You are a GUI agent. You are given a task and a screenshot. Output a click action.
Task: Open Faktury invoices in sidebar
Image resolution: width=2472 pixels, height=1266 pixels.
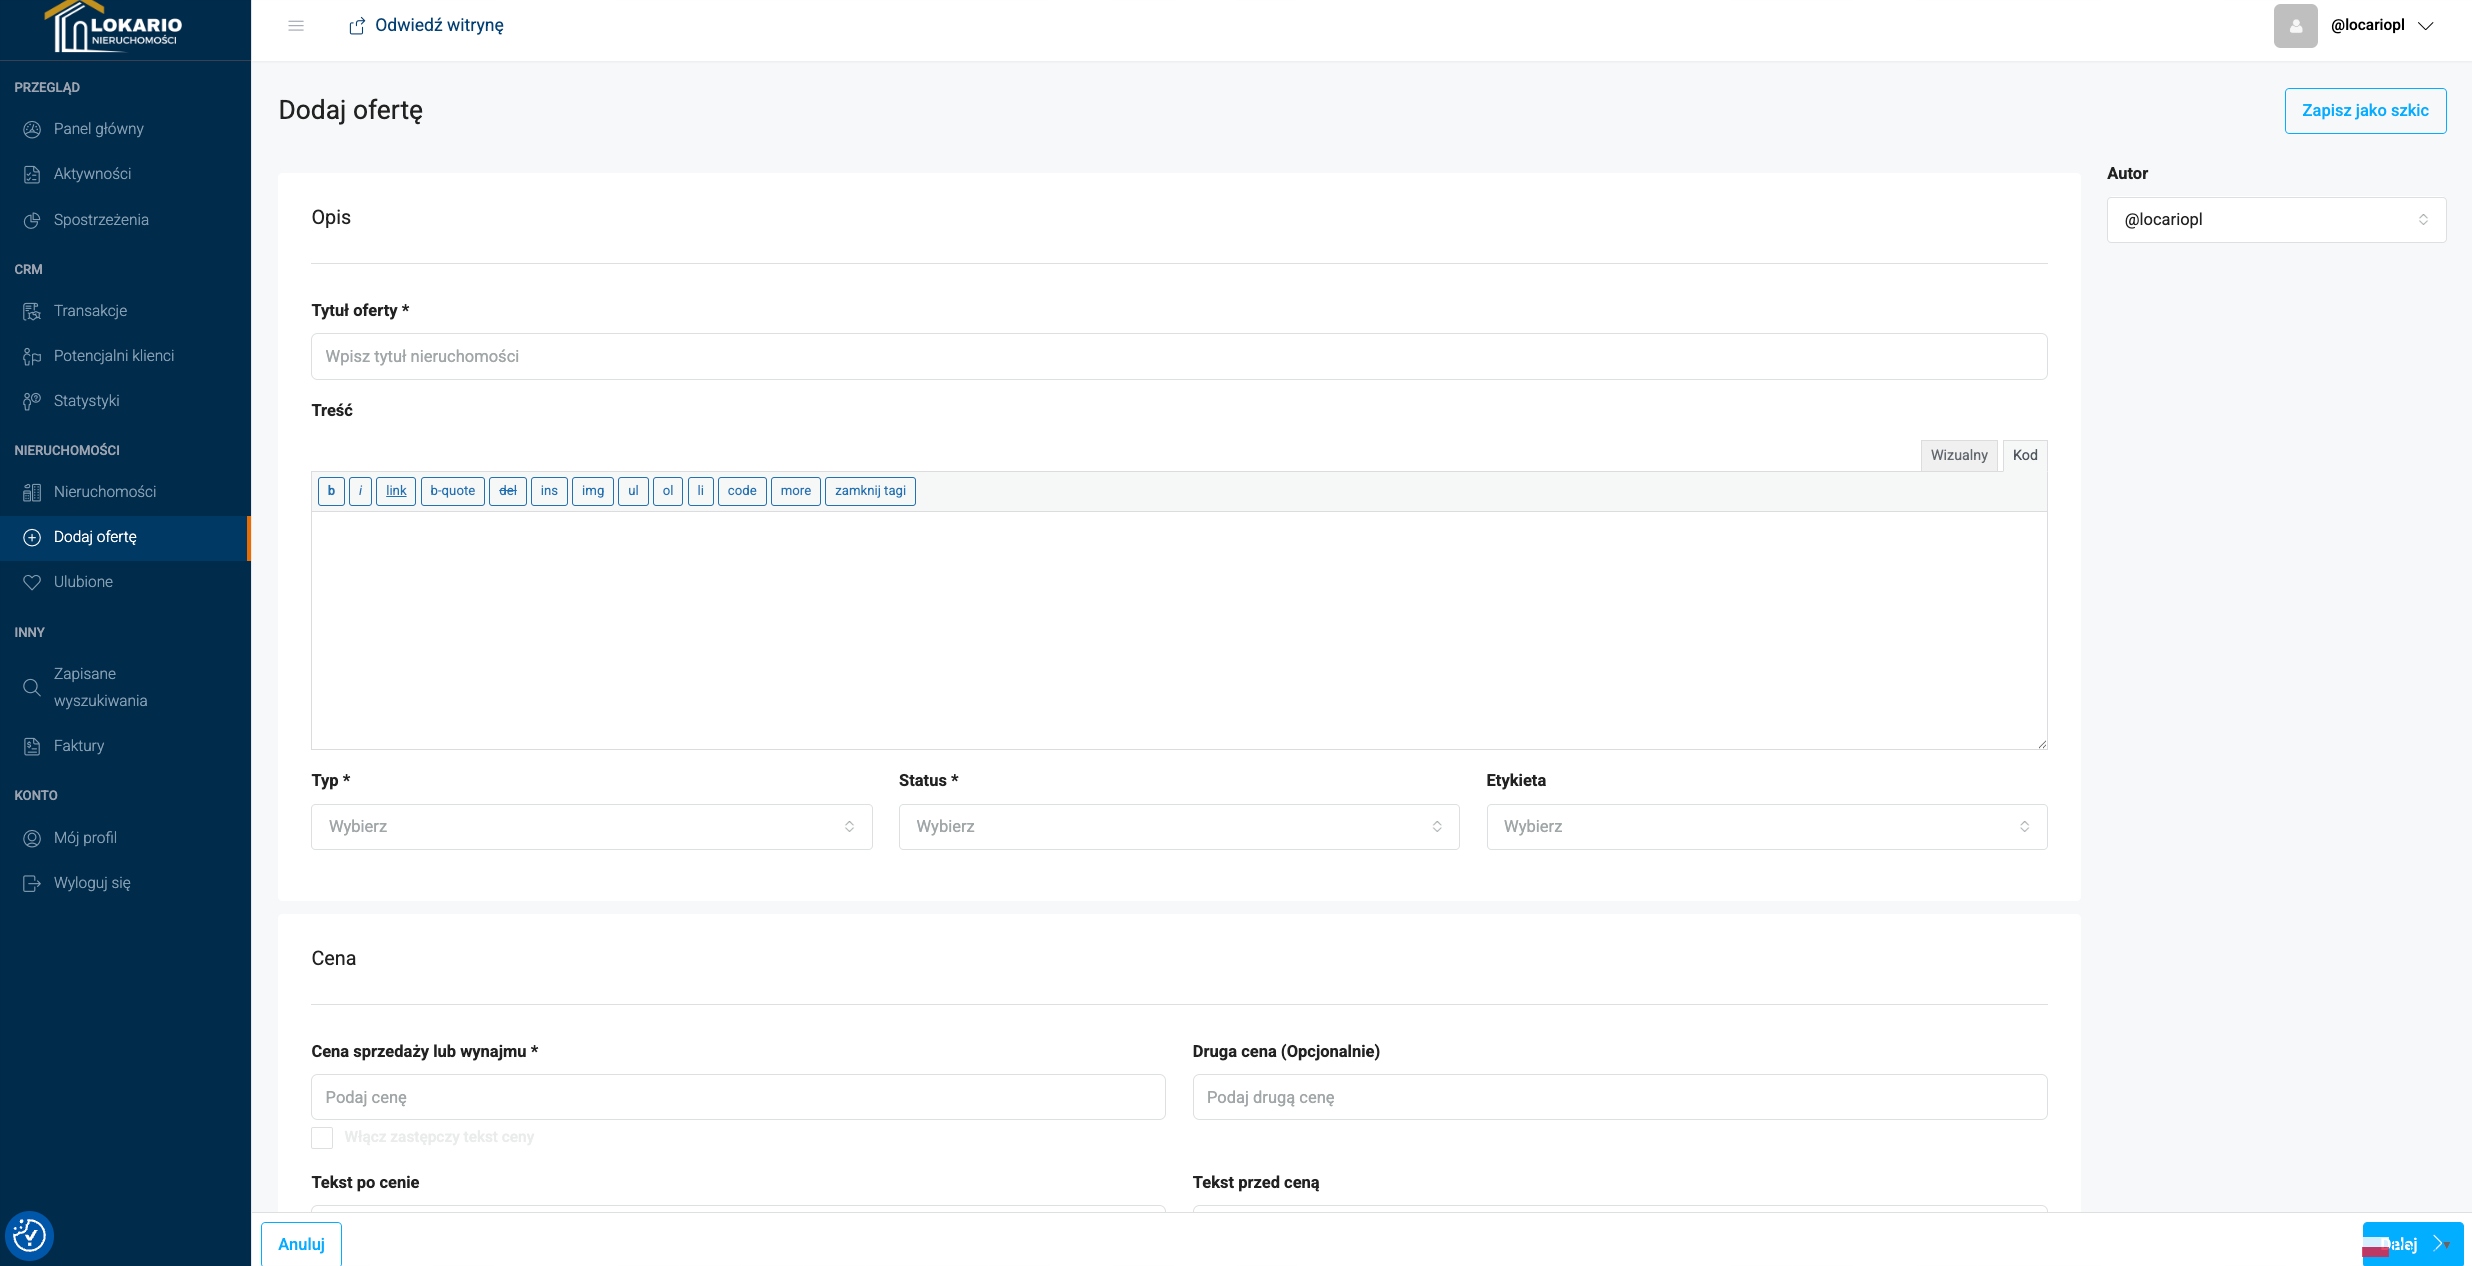tap(78, 746)
